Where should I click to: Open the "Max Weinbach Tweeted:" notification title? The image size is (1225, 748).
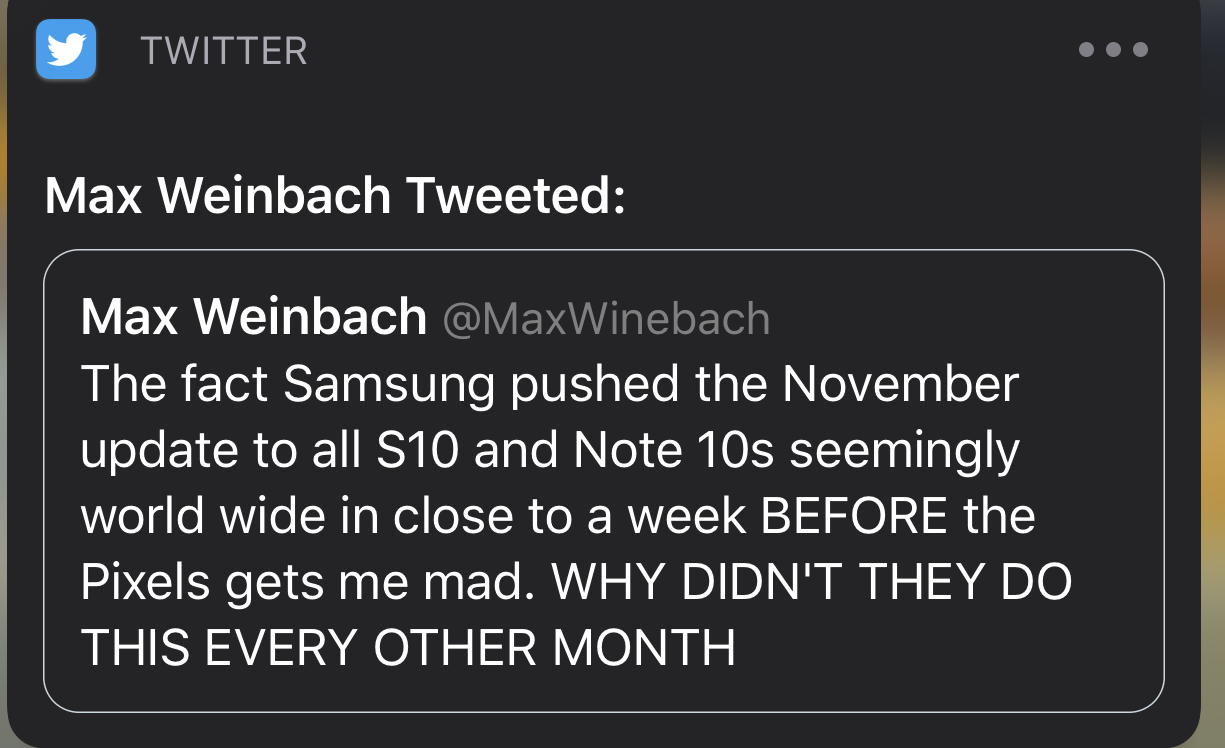tap(335, 194)
